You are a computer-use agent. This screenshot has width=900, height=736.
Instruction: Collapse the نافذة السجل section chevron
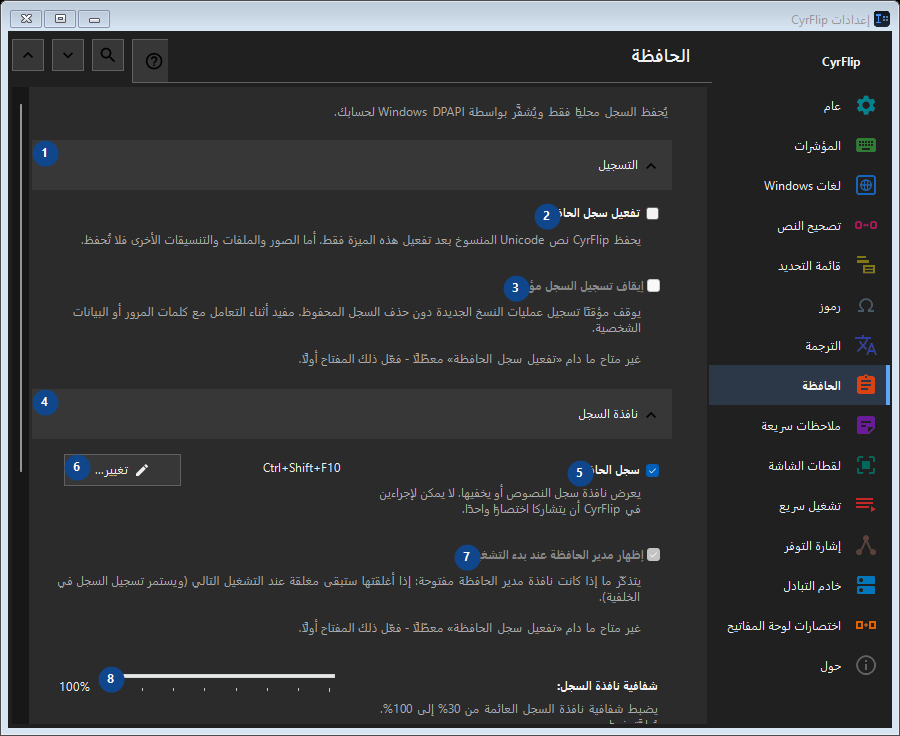(x=651, y=415)
